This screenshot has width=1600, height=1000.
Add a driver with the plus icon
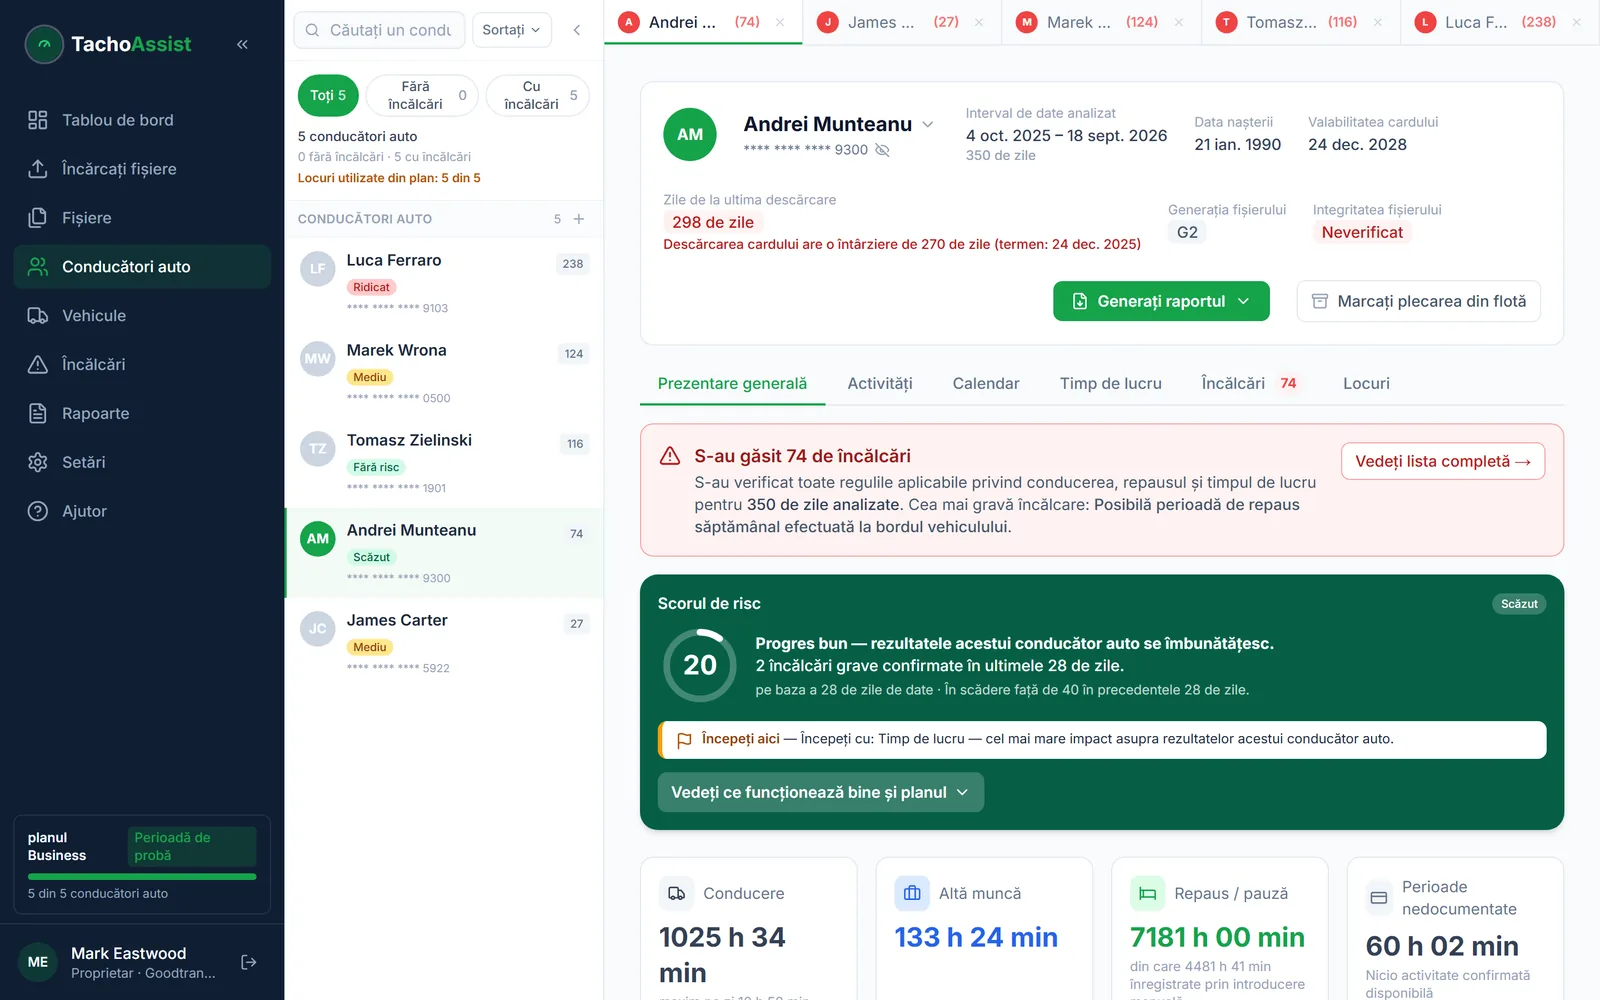579,219
